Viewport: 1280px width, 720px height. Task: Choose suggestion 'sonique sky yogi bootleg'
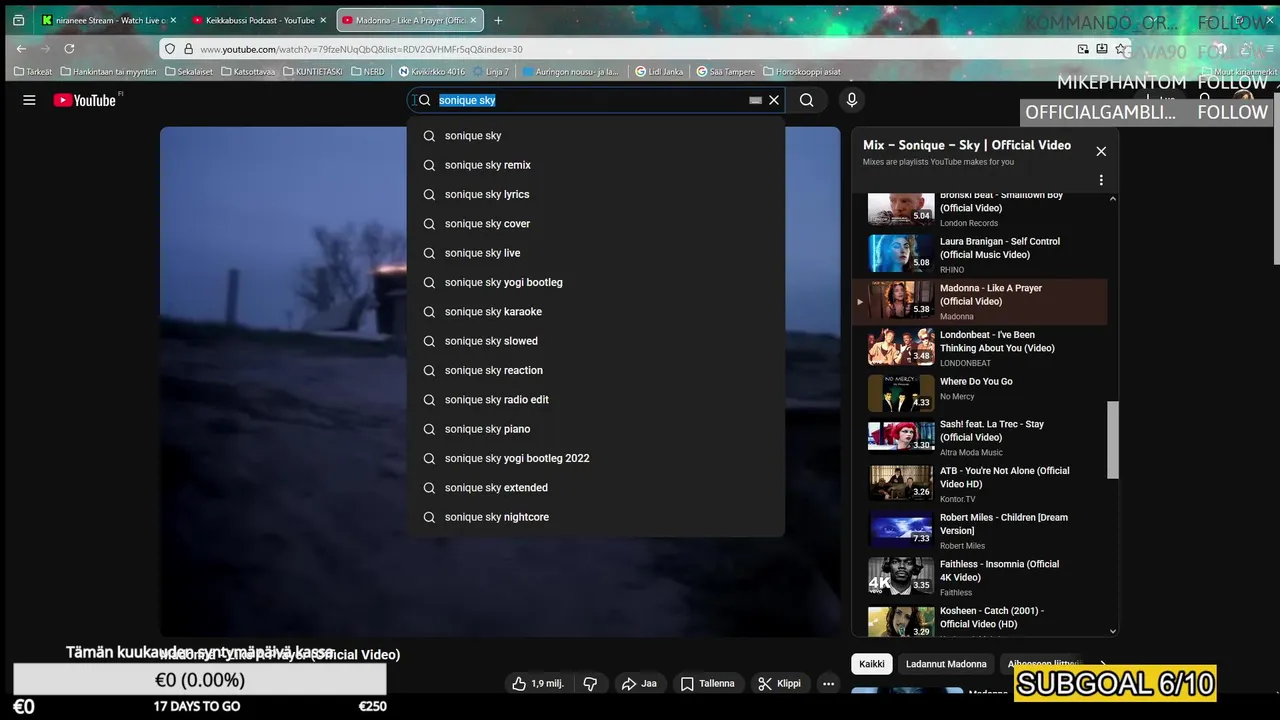596,282
